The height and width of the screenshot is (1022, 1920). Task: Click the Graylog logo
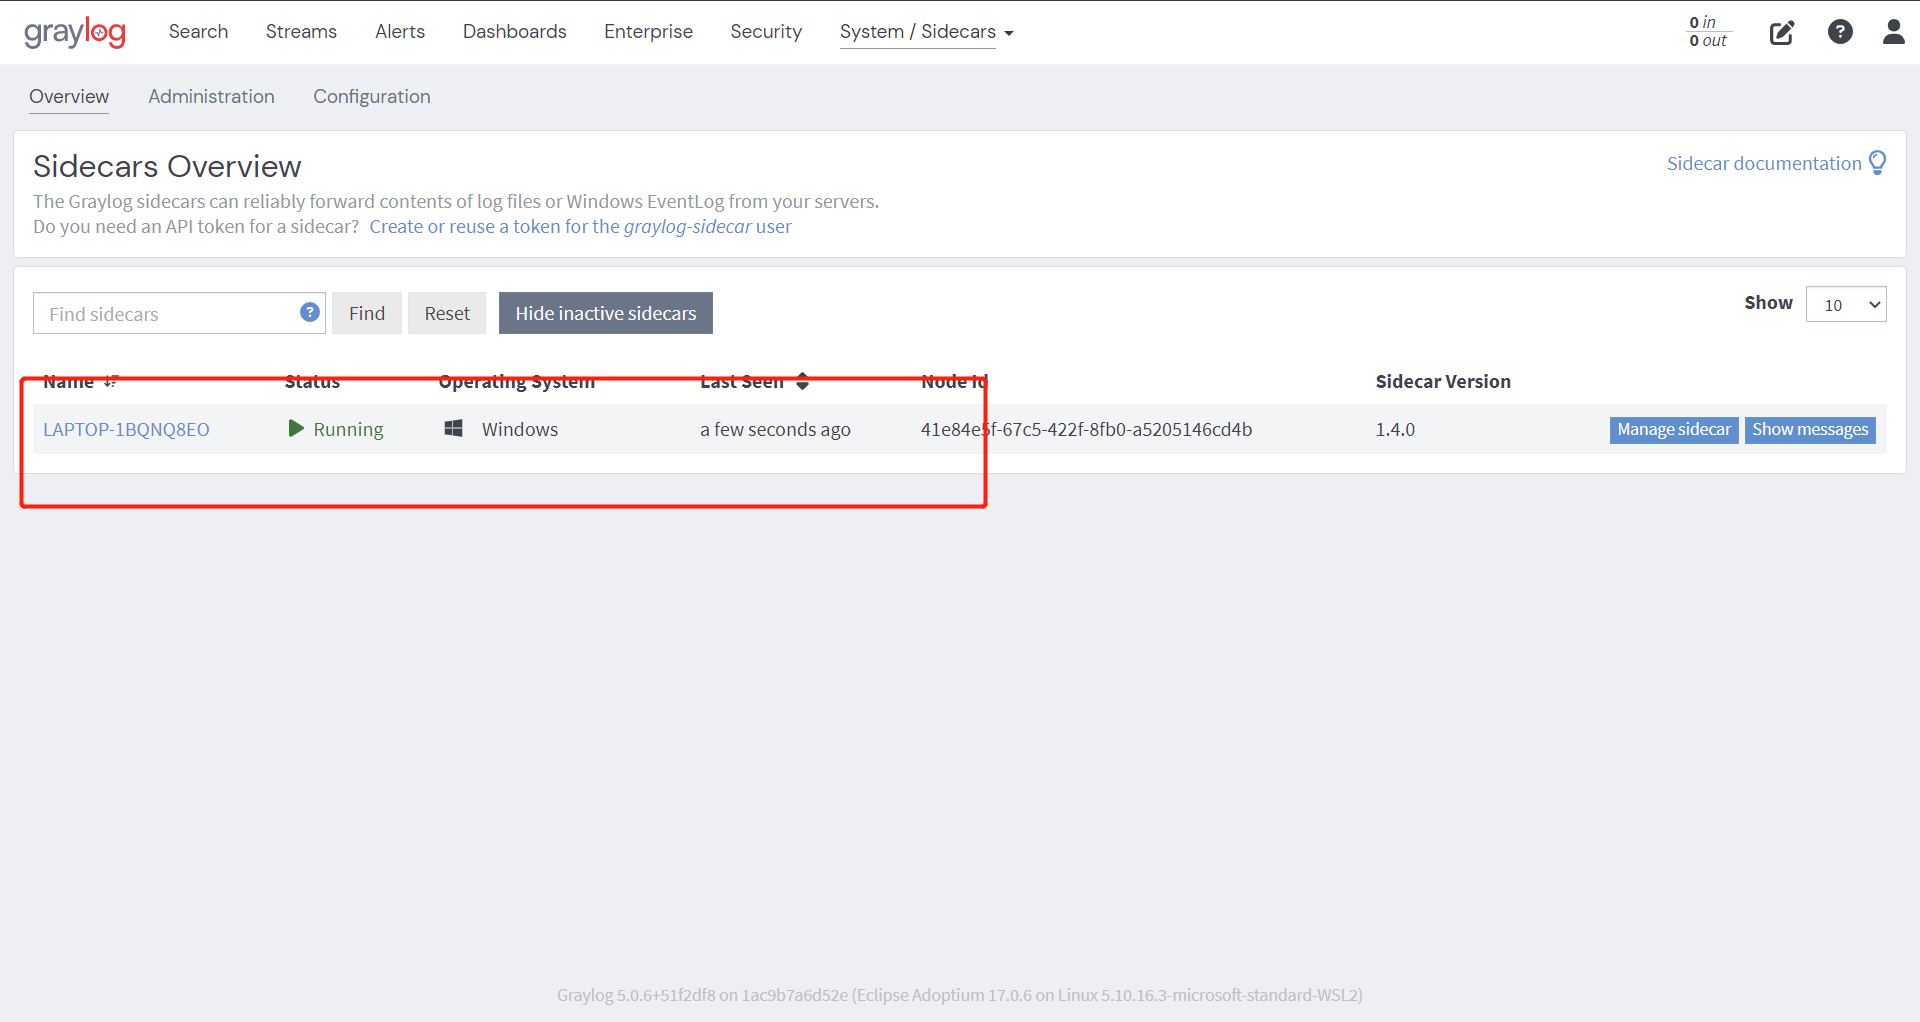tap(75, 32)
